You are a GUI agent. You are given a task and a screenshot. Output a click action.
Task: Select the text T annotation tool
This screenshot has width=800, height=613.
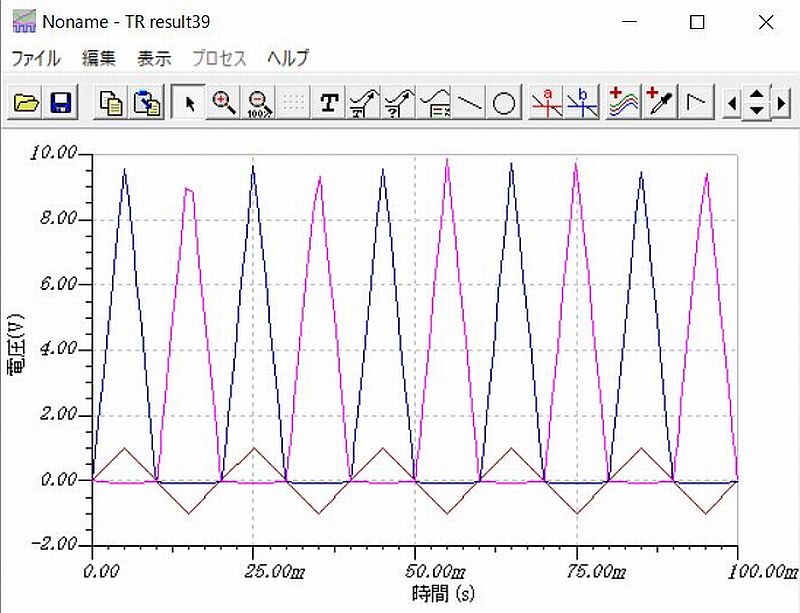pyautogui.click(x=328, y=103)
